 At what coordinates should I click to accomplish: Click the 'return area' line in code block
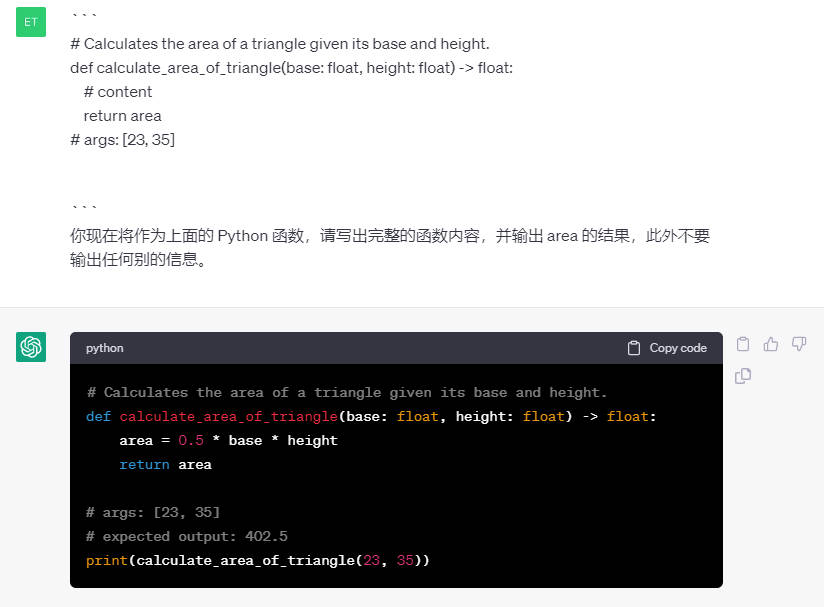tap(166, 465)
